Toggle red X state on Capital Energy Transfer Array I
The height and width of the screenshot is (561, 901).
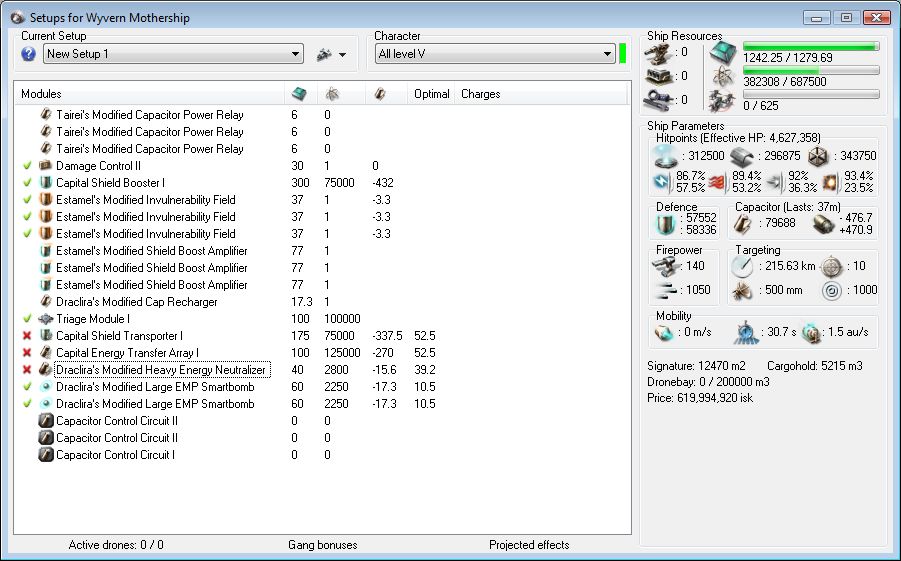click(x=27, y=353)
